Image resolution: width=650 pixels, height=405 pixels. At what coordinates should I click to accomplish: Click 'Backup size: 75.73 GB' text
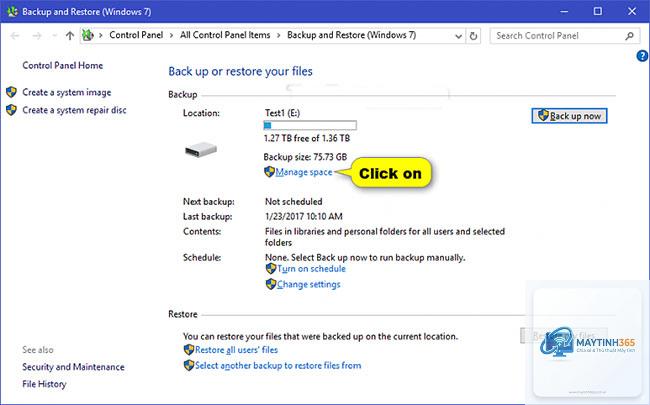[306, 157]
